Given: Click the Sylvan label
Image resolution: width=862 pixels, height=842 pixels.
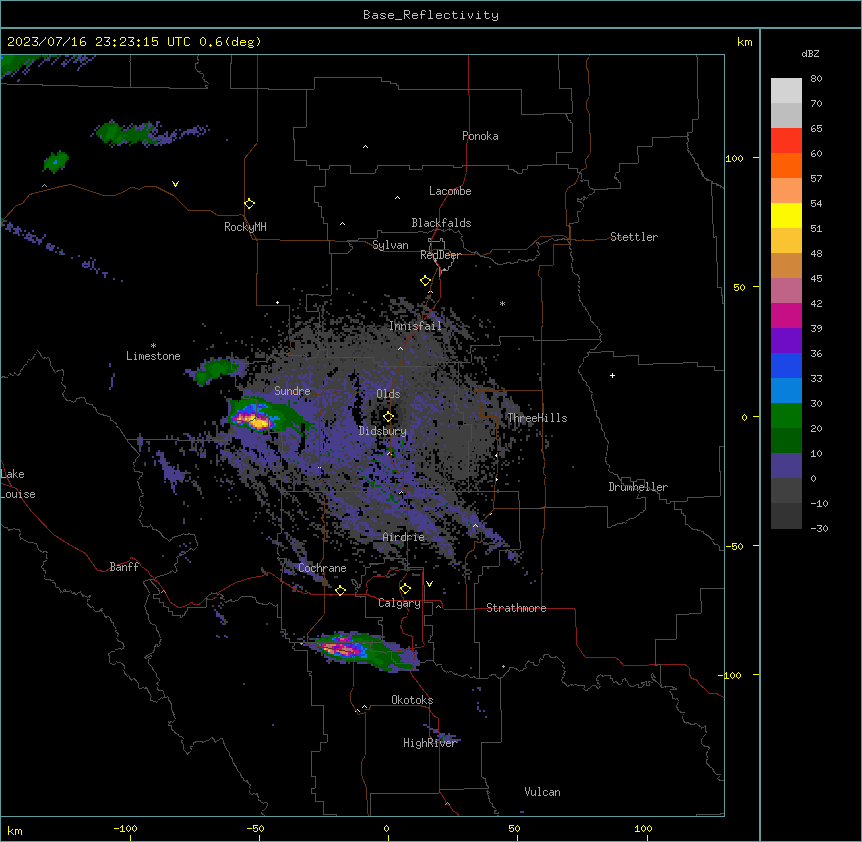Looking at the screenshot, I should 390,245.
